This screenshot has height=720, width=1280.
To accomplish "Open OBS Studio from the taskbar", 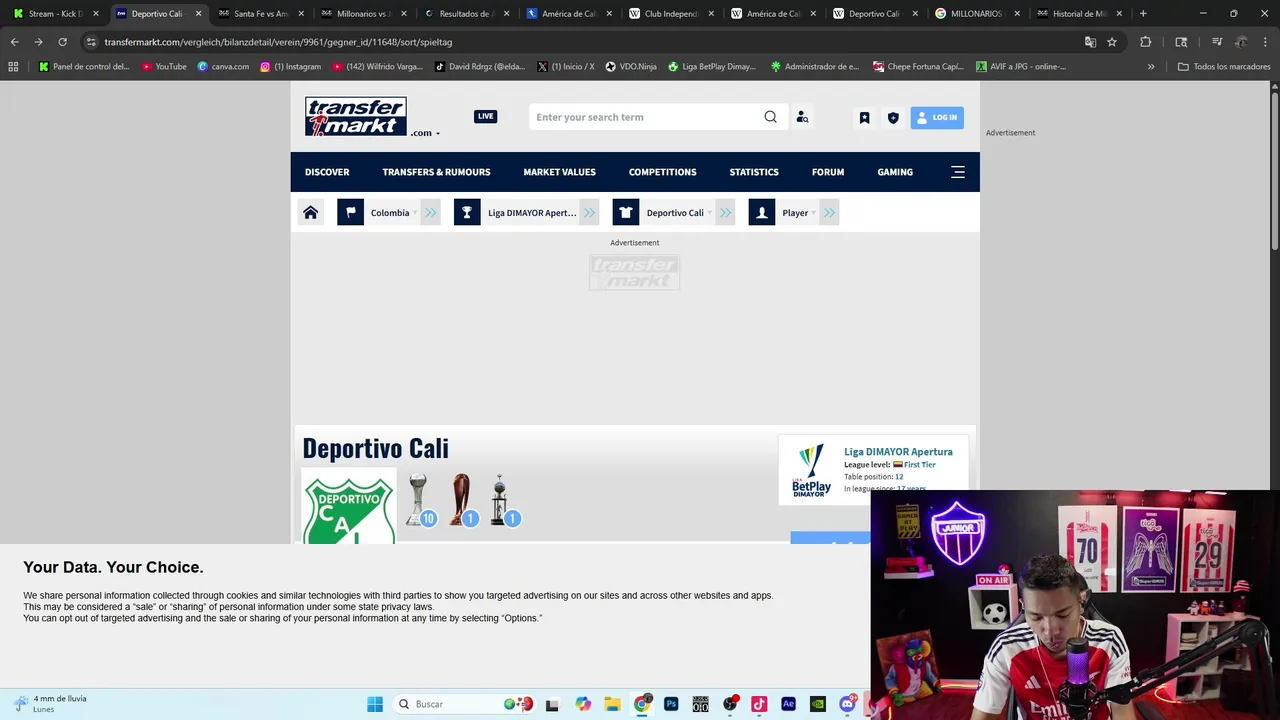I will click(x=730, y=704).
